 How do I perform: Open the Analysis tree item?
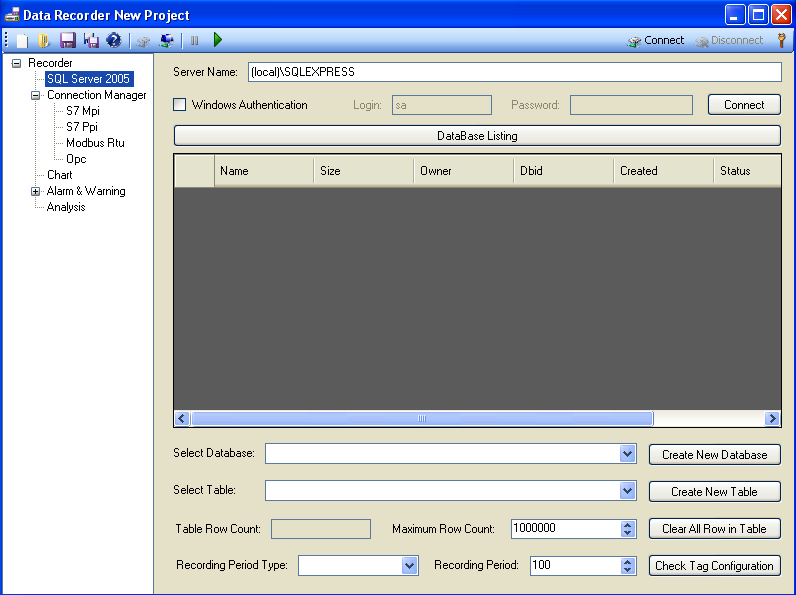pos(66,207)
